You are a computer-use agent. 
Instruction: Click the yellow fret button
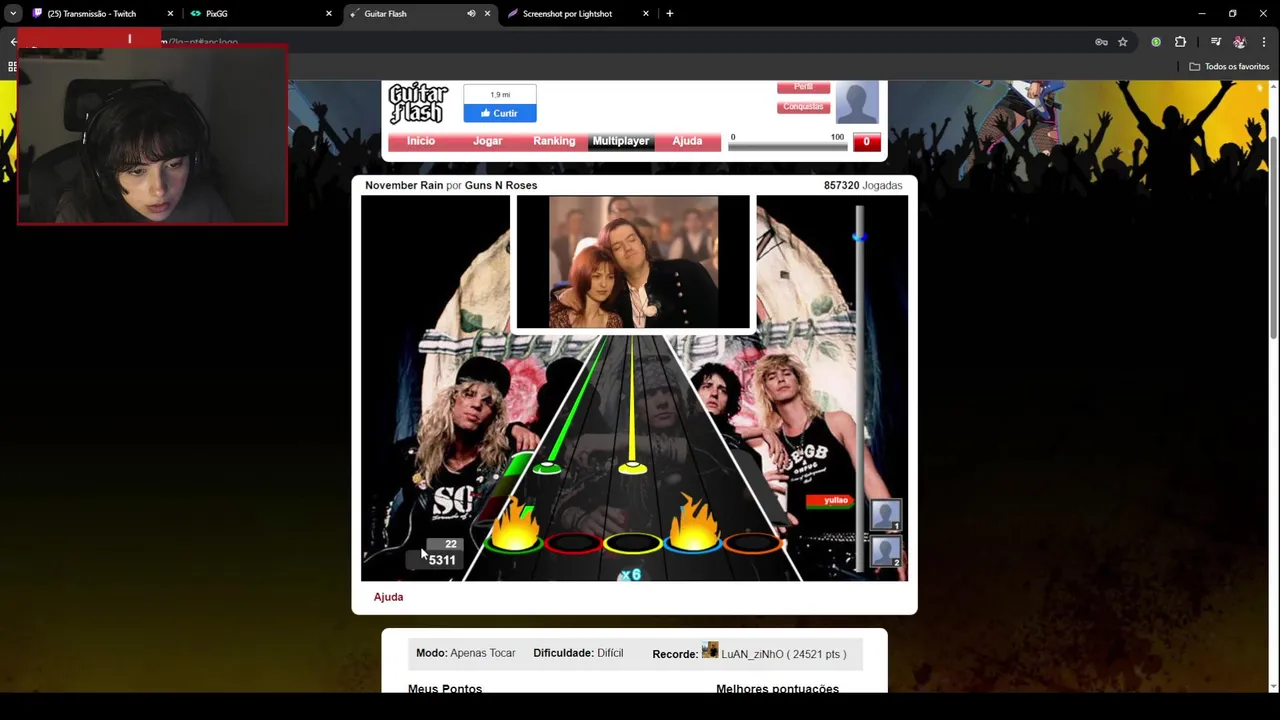632,544
